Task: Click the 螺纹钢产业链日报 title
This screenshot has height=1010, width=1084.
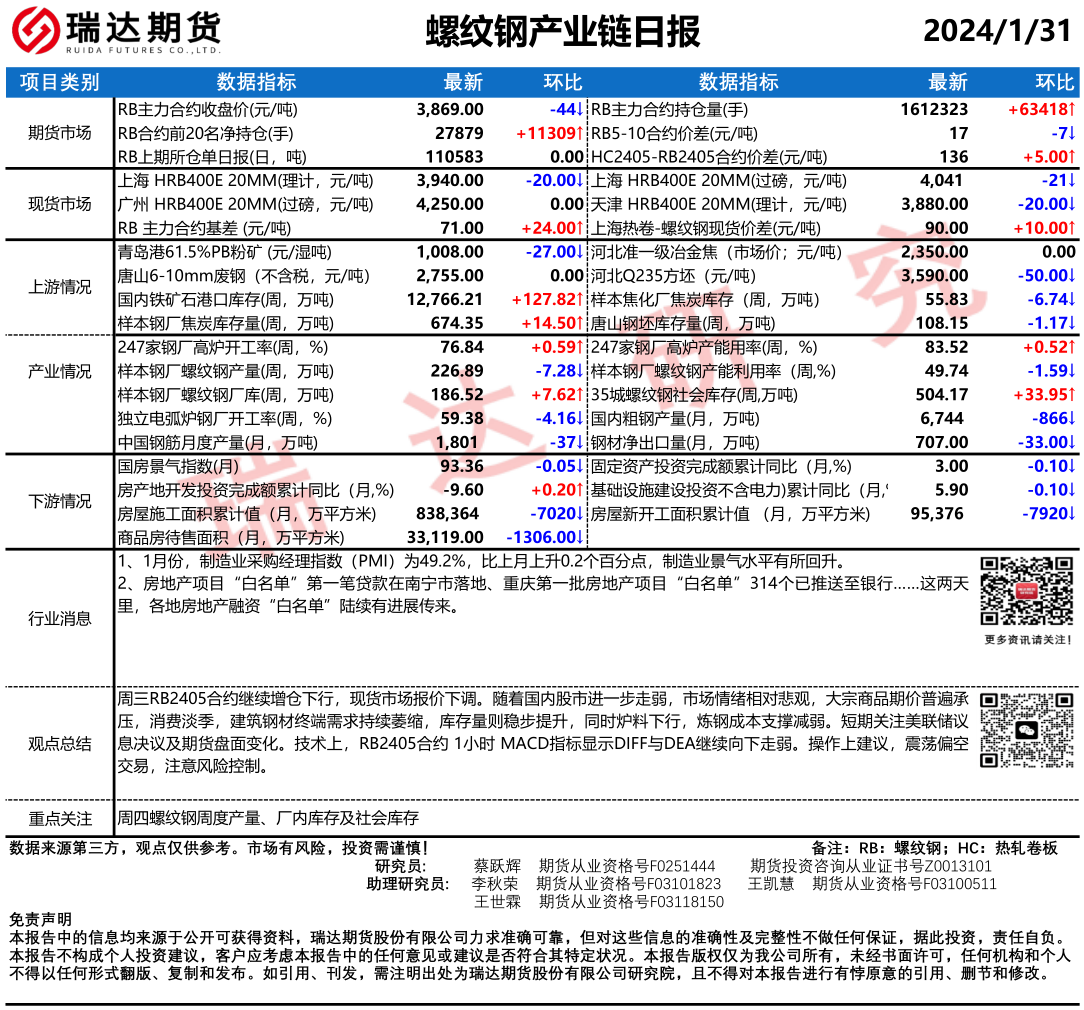Action: (x=563, y=32)
